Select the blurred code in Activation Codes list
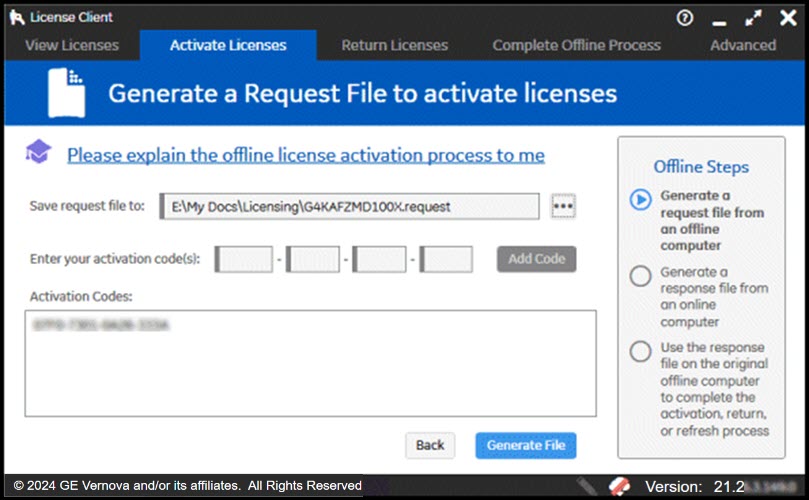809x500 pixels. (x=101, y=325)
